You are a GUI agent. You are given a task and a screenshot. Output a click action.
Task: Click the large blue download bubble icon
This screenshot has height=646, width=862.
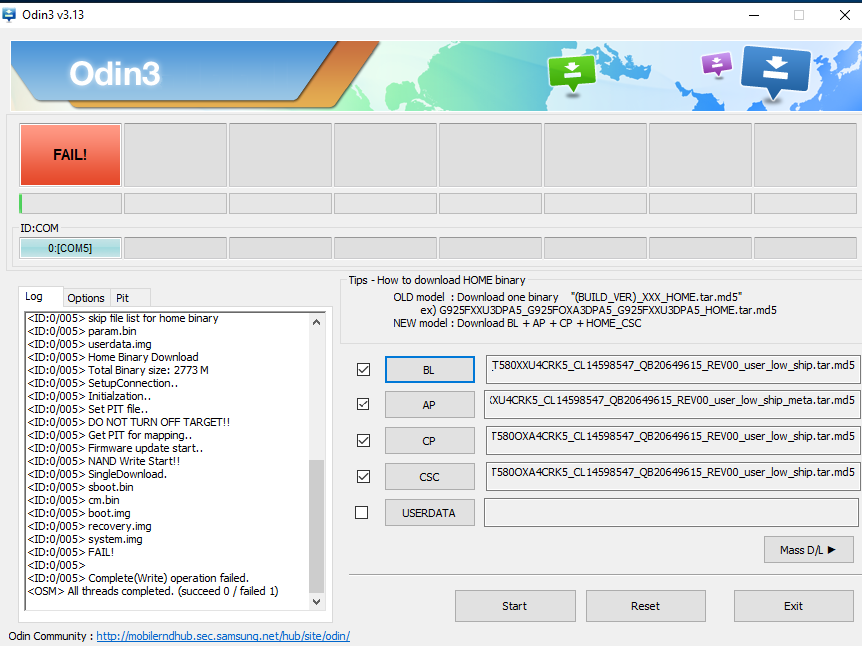click(x=775, y=71)
